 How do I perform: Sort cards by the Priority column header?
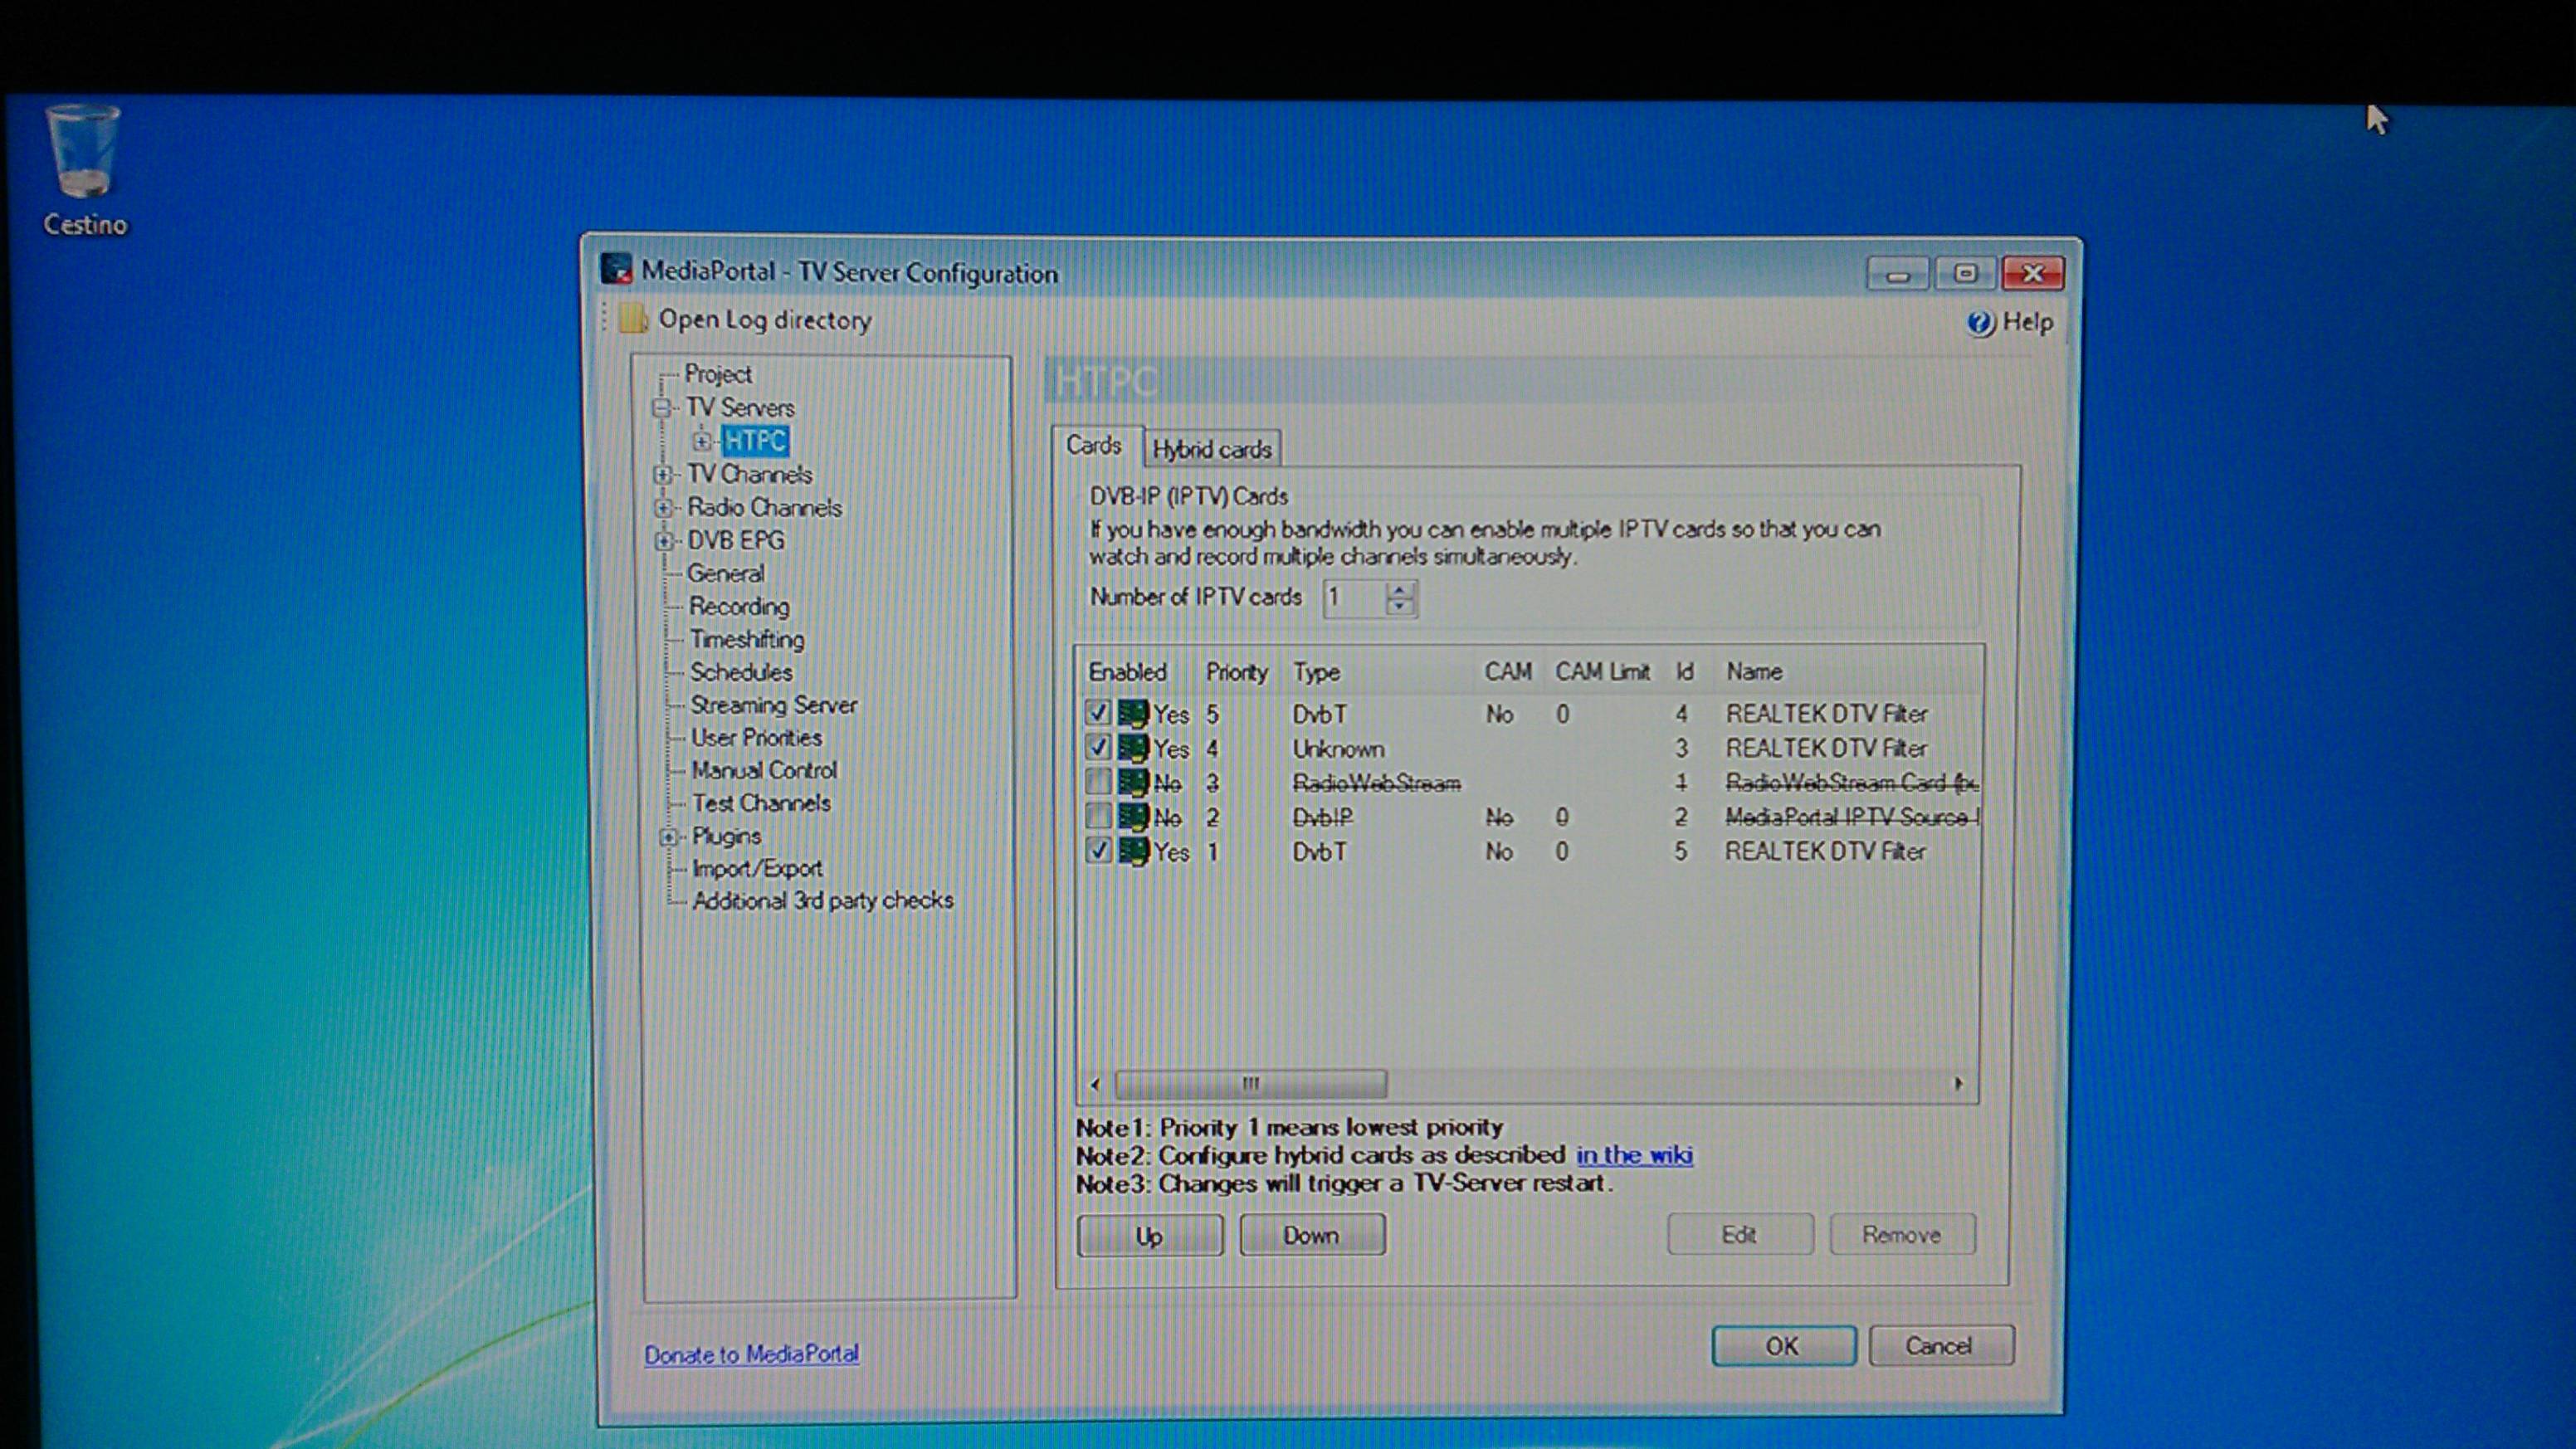pyautogui.click(x=1236, y=672)
